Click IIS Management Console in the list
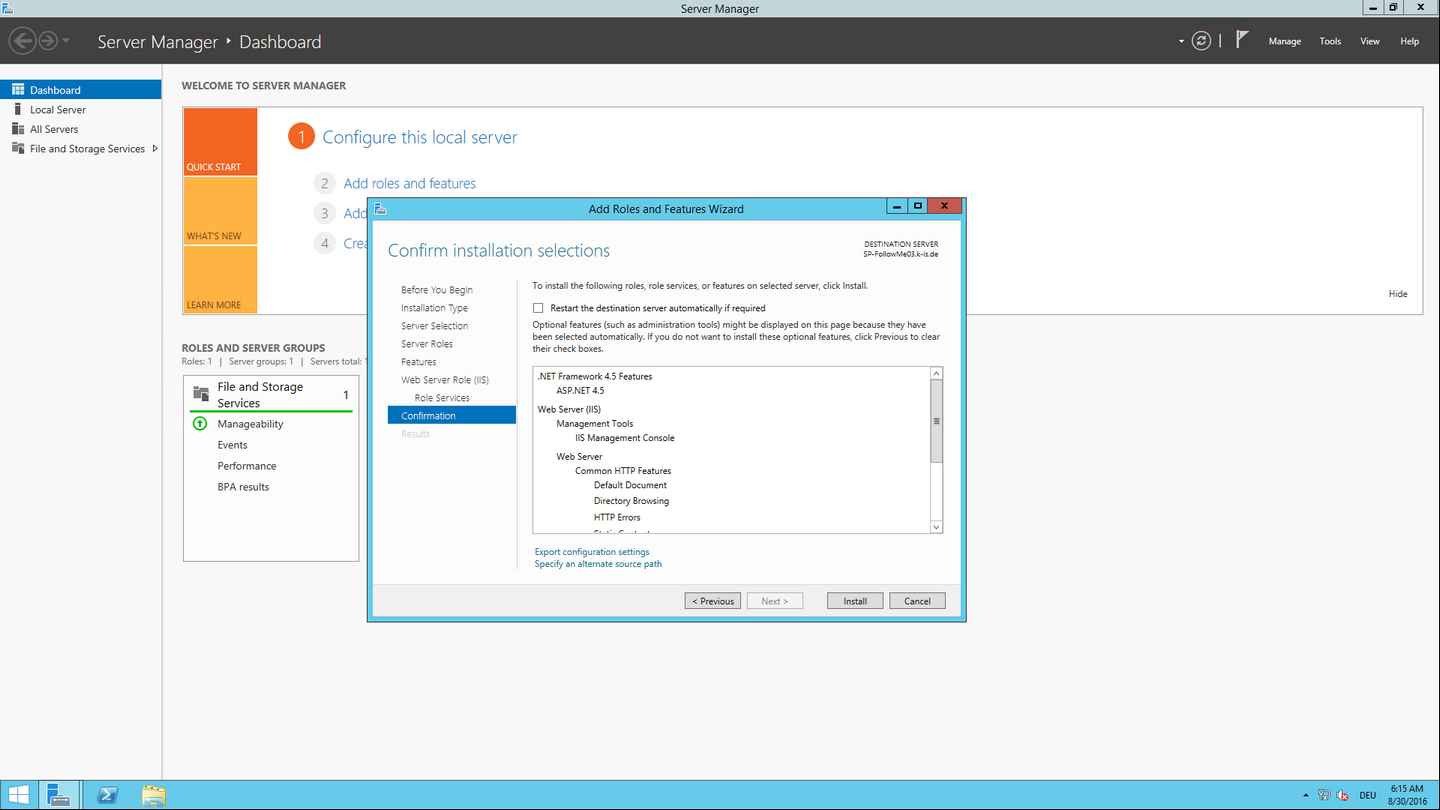The width and height of the screenshot is (1440, 810). point(625,438)
